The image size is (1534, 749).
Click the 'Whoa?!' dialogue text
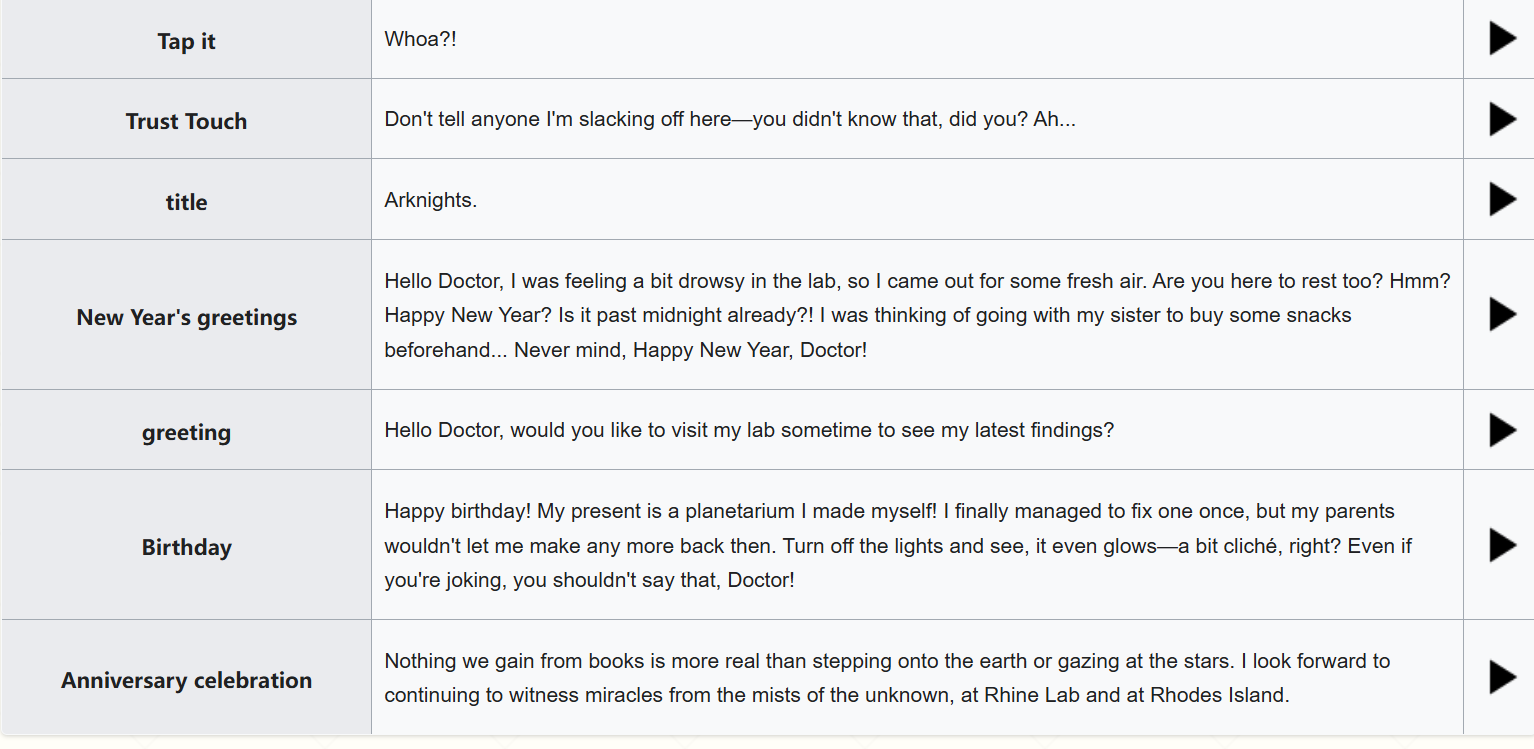[x=421, y=39]
